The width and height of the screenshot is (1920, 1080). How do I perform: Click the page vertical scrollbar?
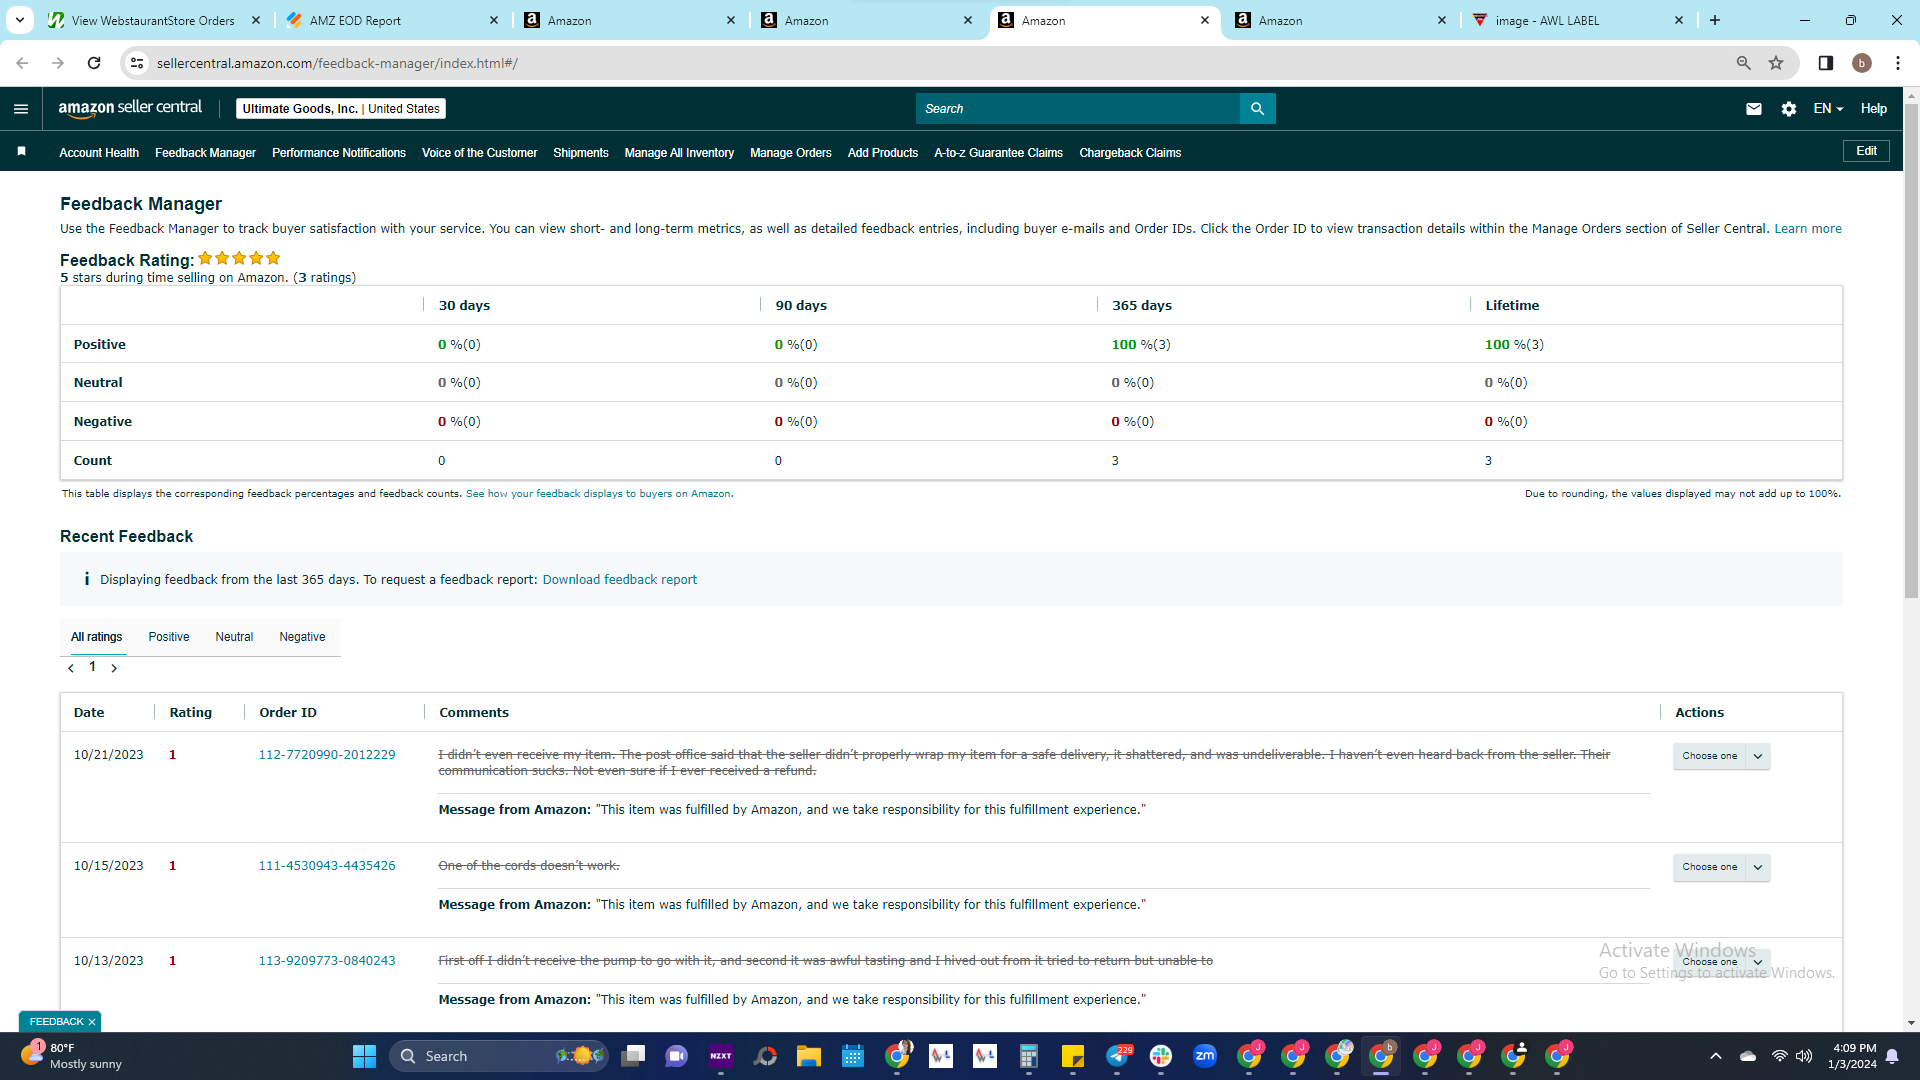[x=1912, y=350]
